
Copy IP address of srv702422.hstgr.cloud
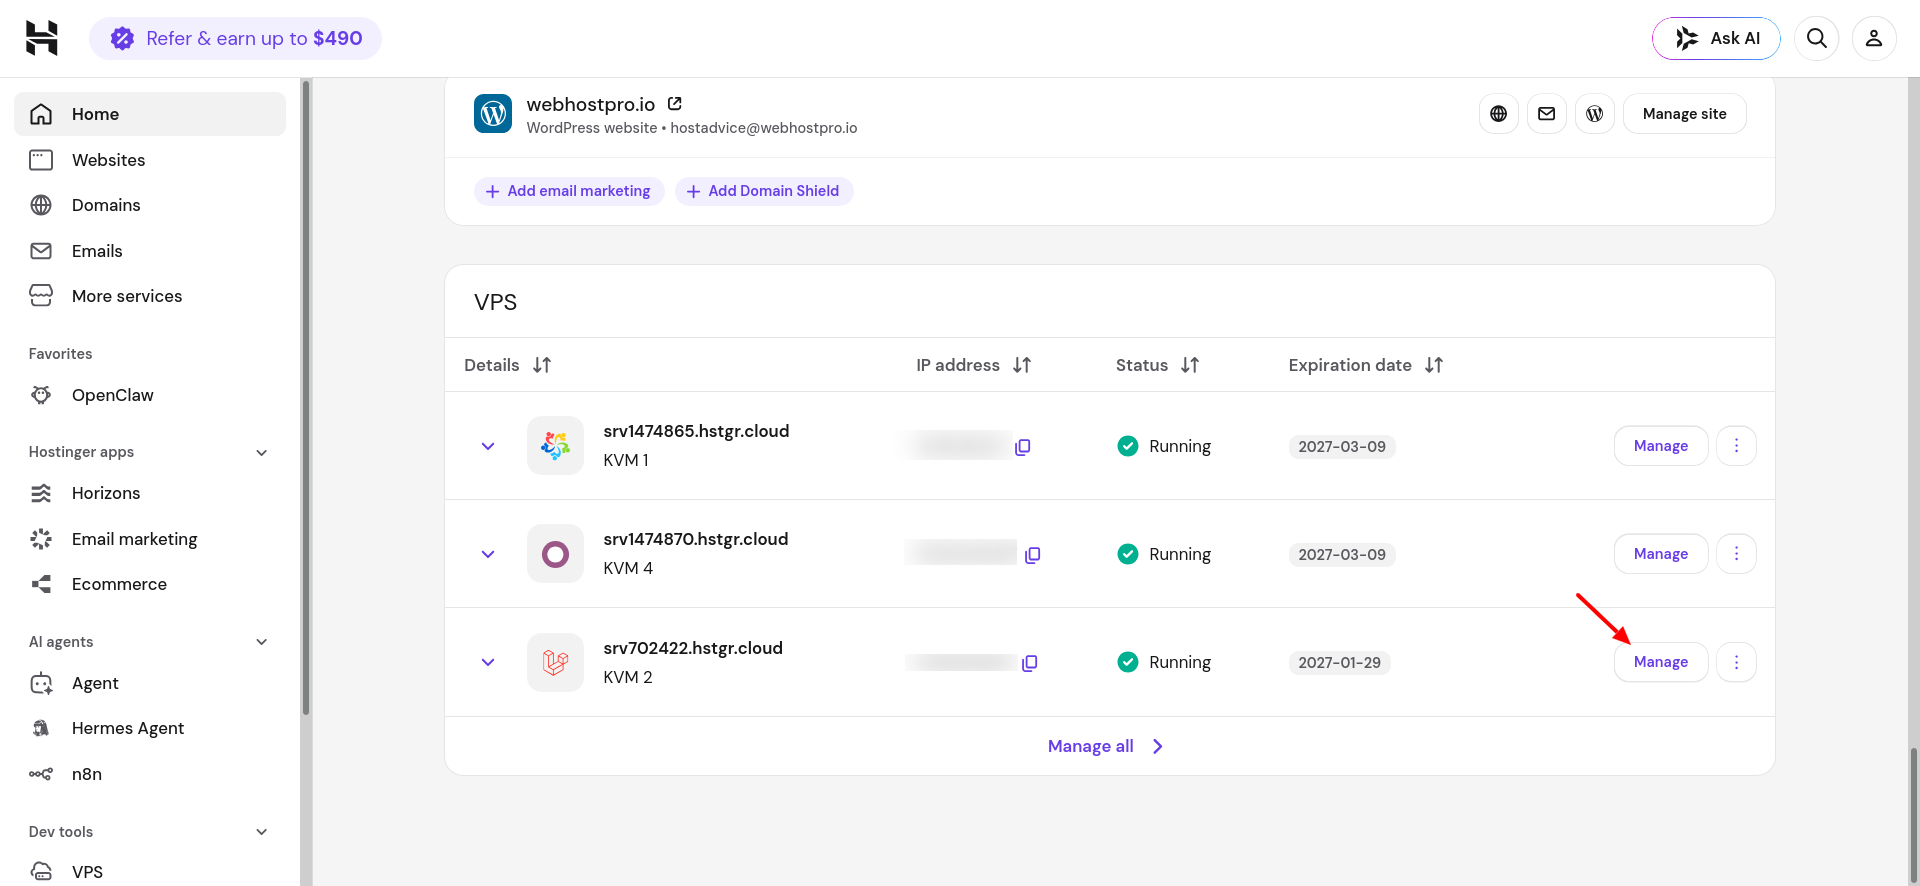coord(1030,663)
